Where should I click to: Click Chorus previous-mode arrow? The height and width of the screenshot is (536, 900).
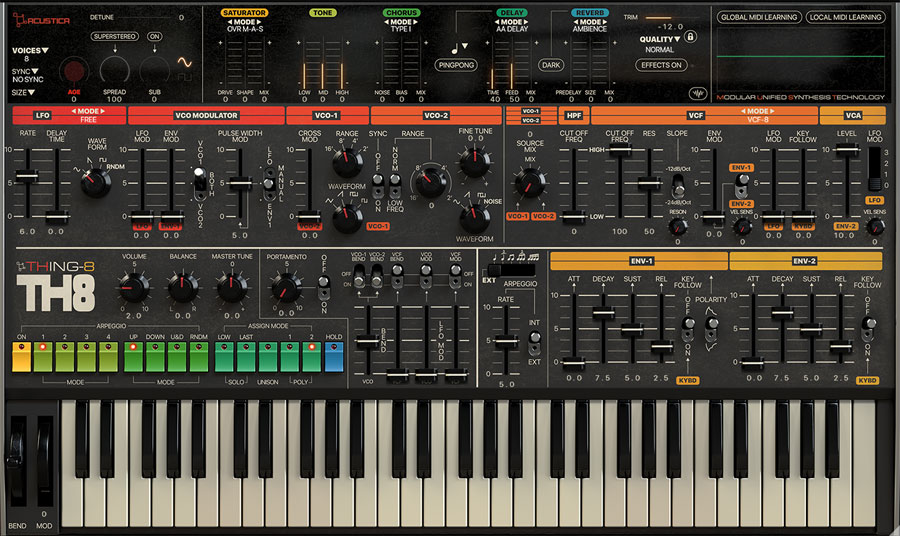pos(386,22)
